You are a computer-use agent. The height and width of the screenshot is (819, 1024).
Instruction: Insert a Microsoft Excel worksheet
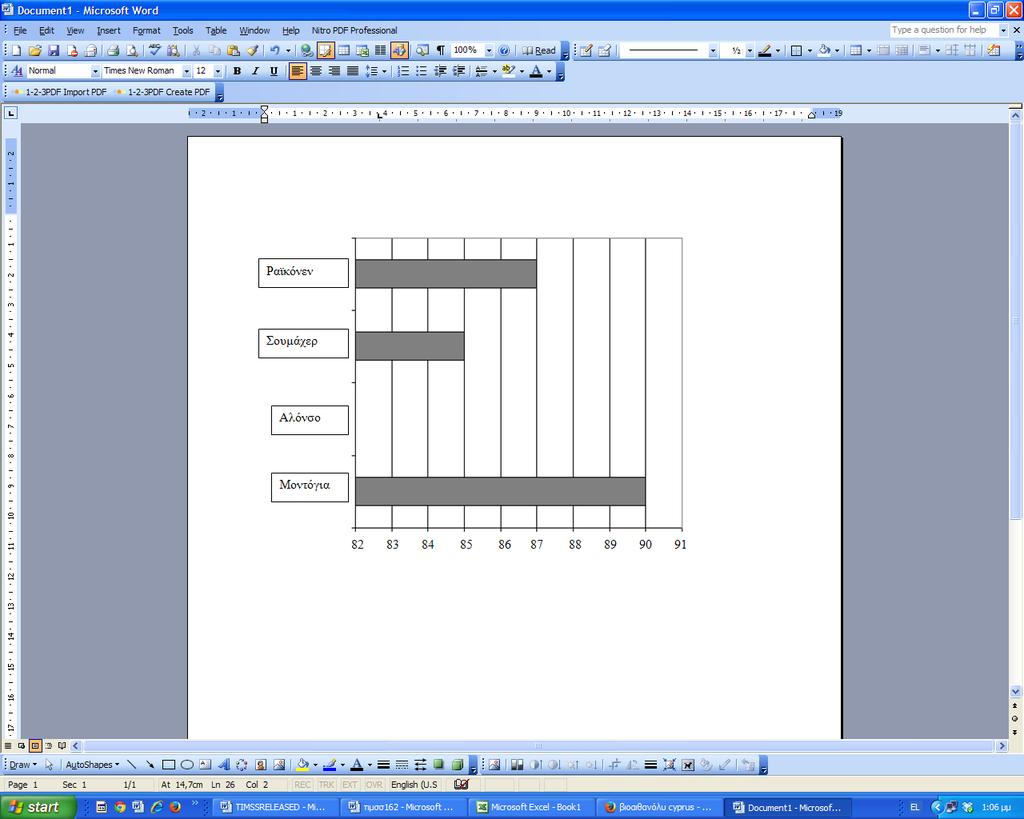click(362, 50)
